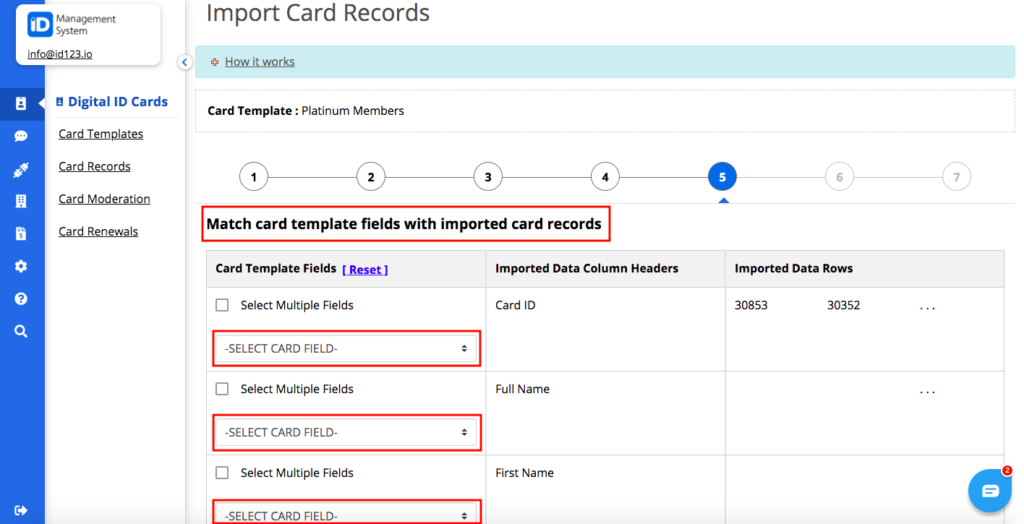Click the logout icon at sidebar bottom
1024x524 pixels.
(x=21, y=510)
